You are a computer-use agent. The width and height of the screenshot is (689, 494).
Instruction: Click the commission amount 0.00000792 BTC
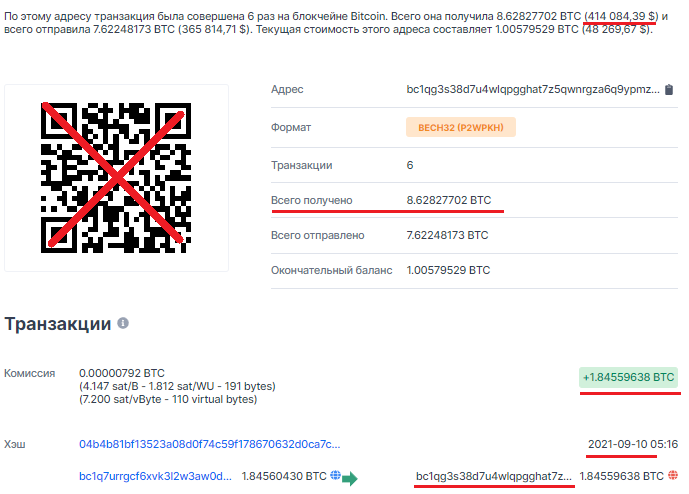pos(122,373)
